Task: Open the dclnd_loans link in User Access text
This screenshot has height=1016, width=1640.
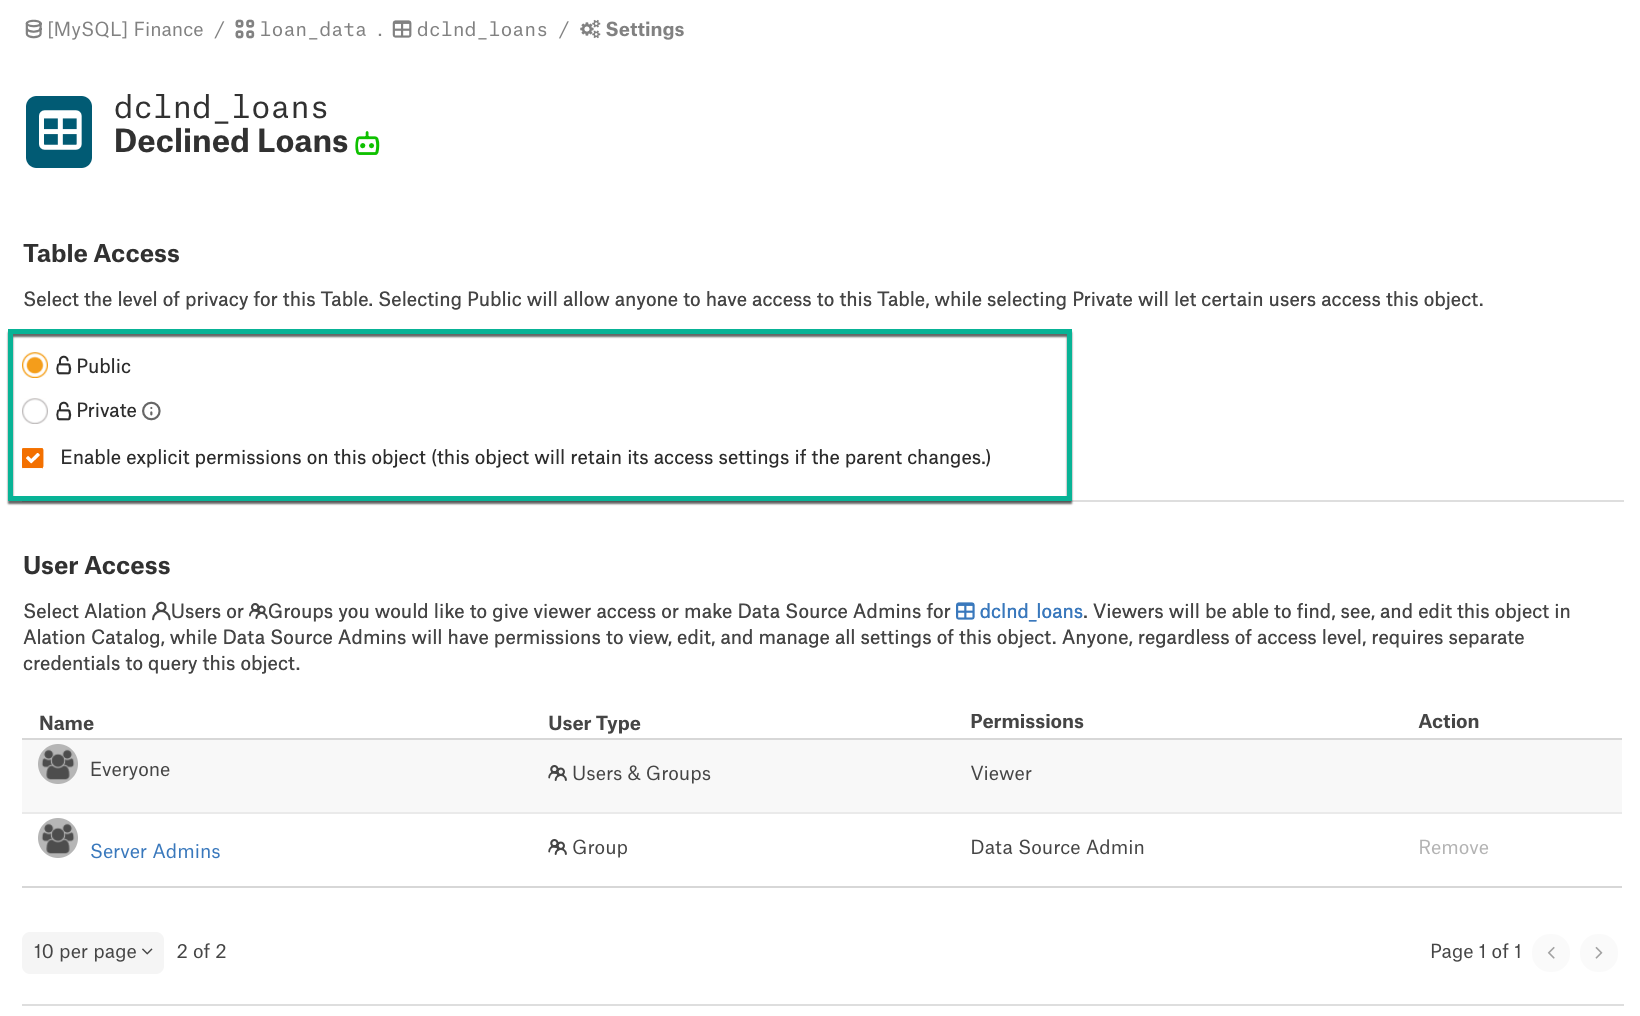Action: coord(1031,611)
